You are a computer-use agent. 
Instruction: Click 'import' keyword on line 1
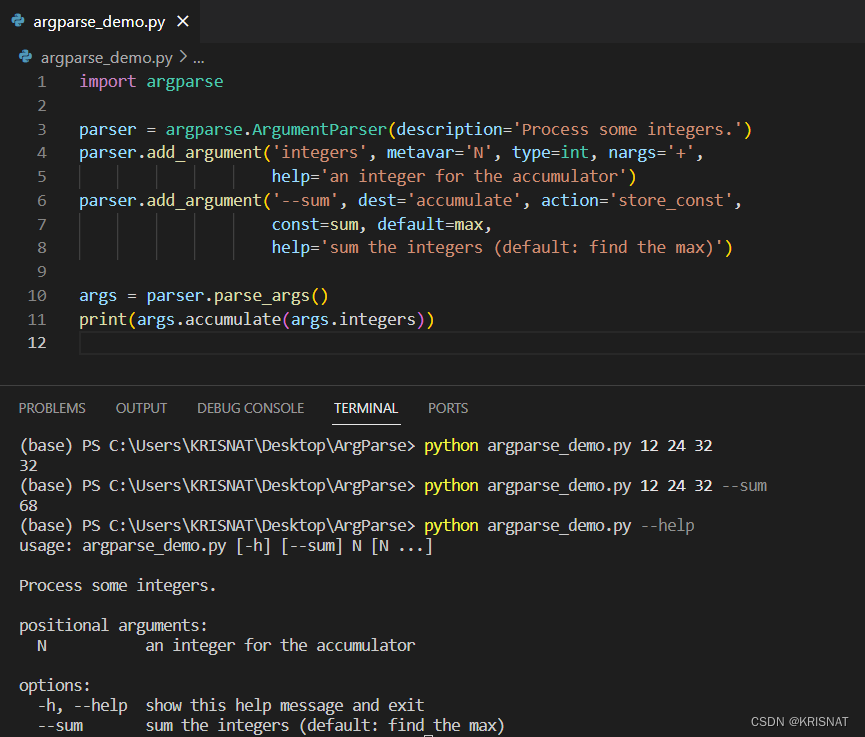click(108, 82)
